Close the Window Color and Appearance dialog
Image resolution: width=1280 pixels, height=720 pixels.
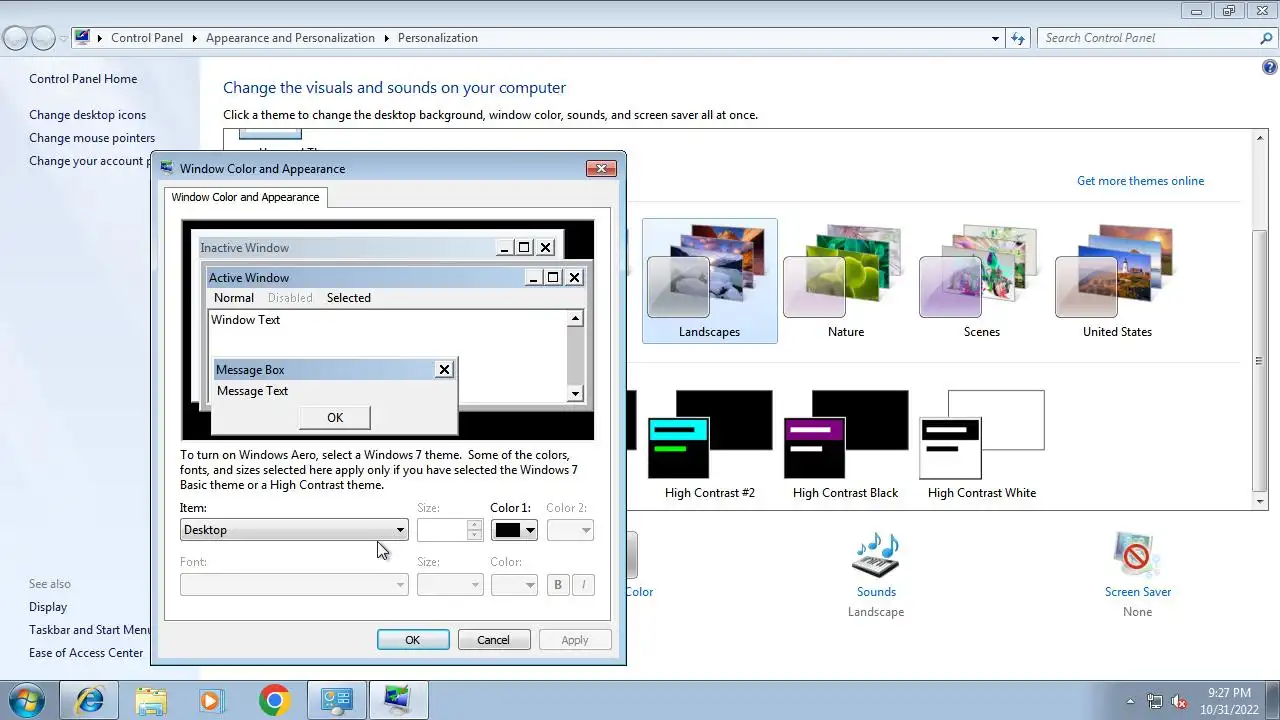click(601, 168)
